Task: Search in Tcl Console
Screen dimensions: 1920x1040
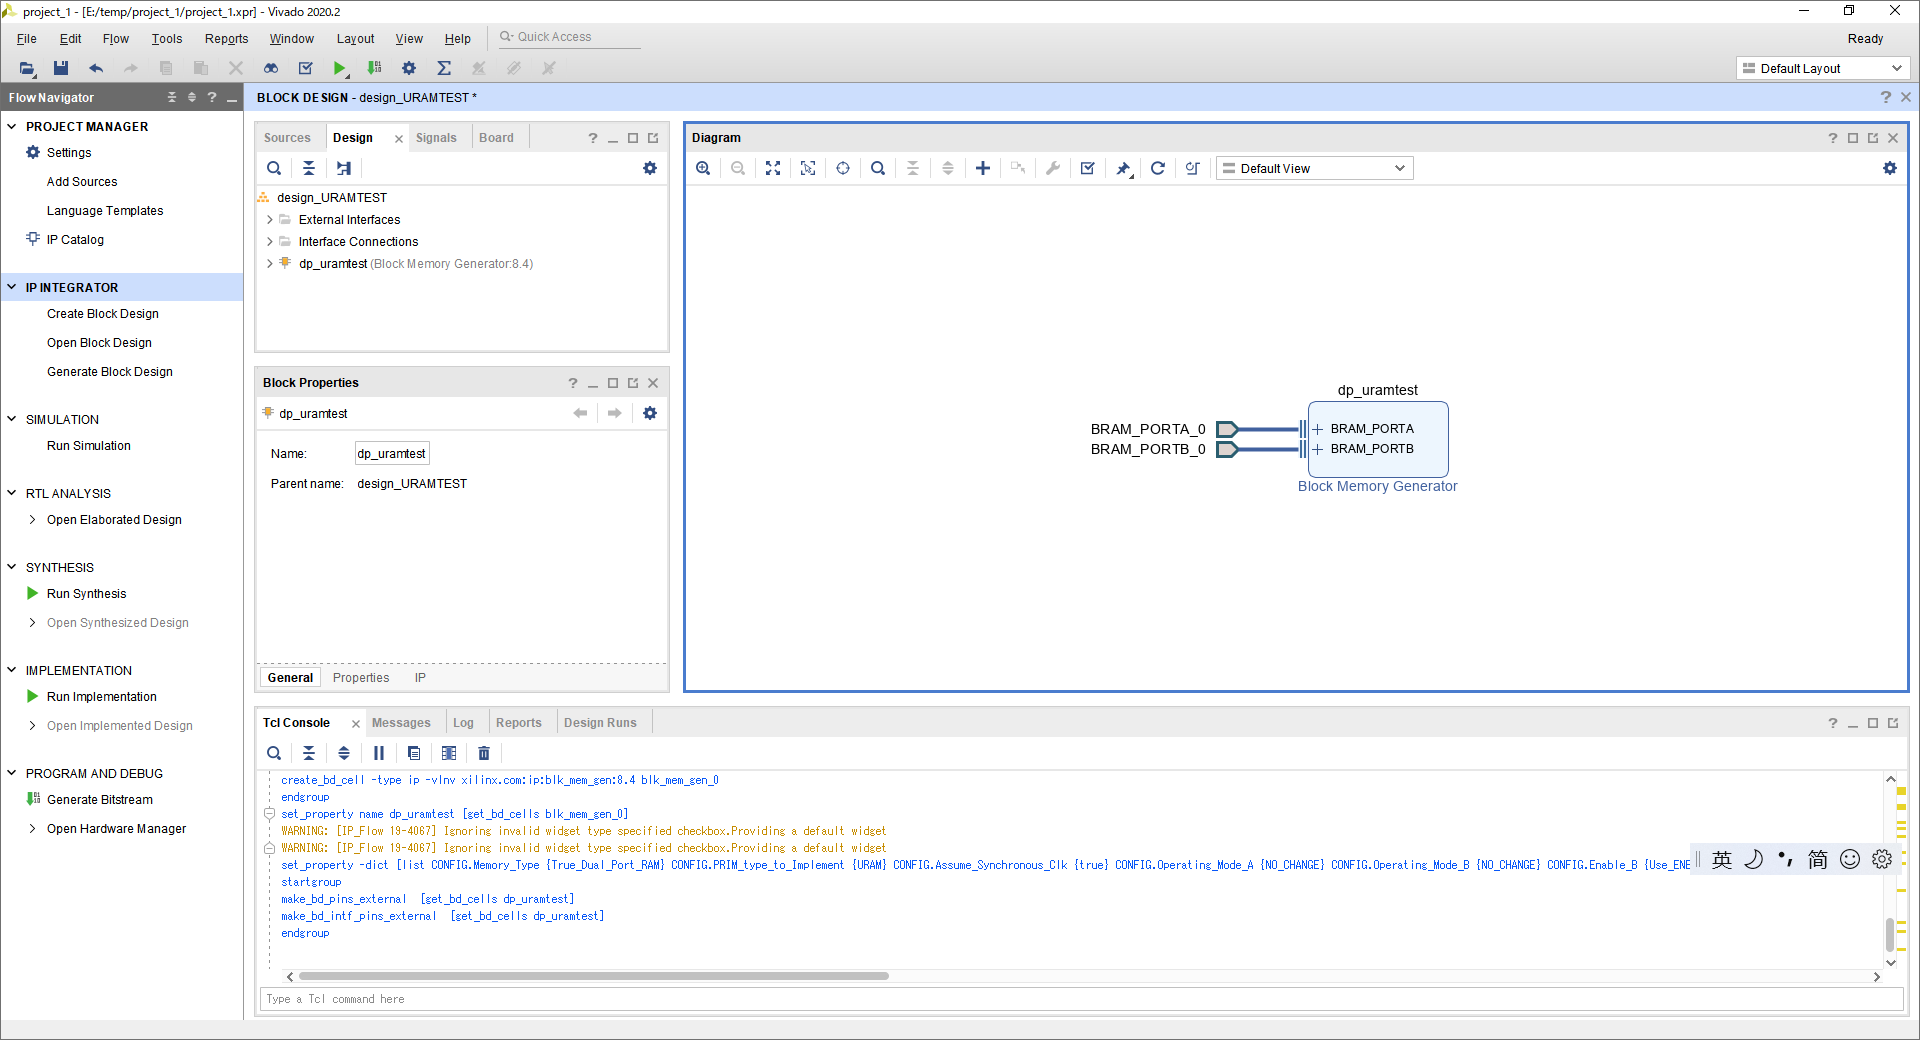Action: (x=274, y=753)
